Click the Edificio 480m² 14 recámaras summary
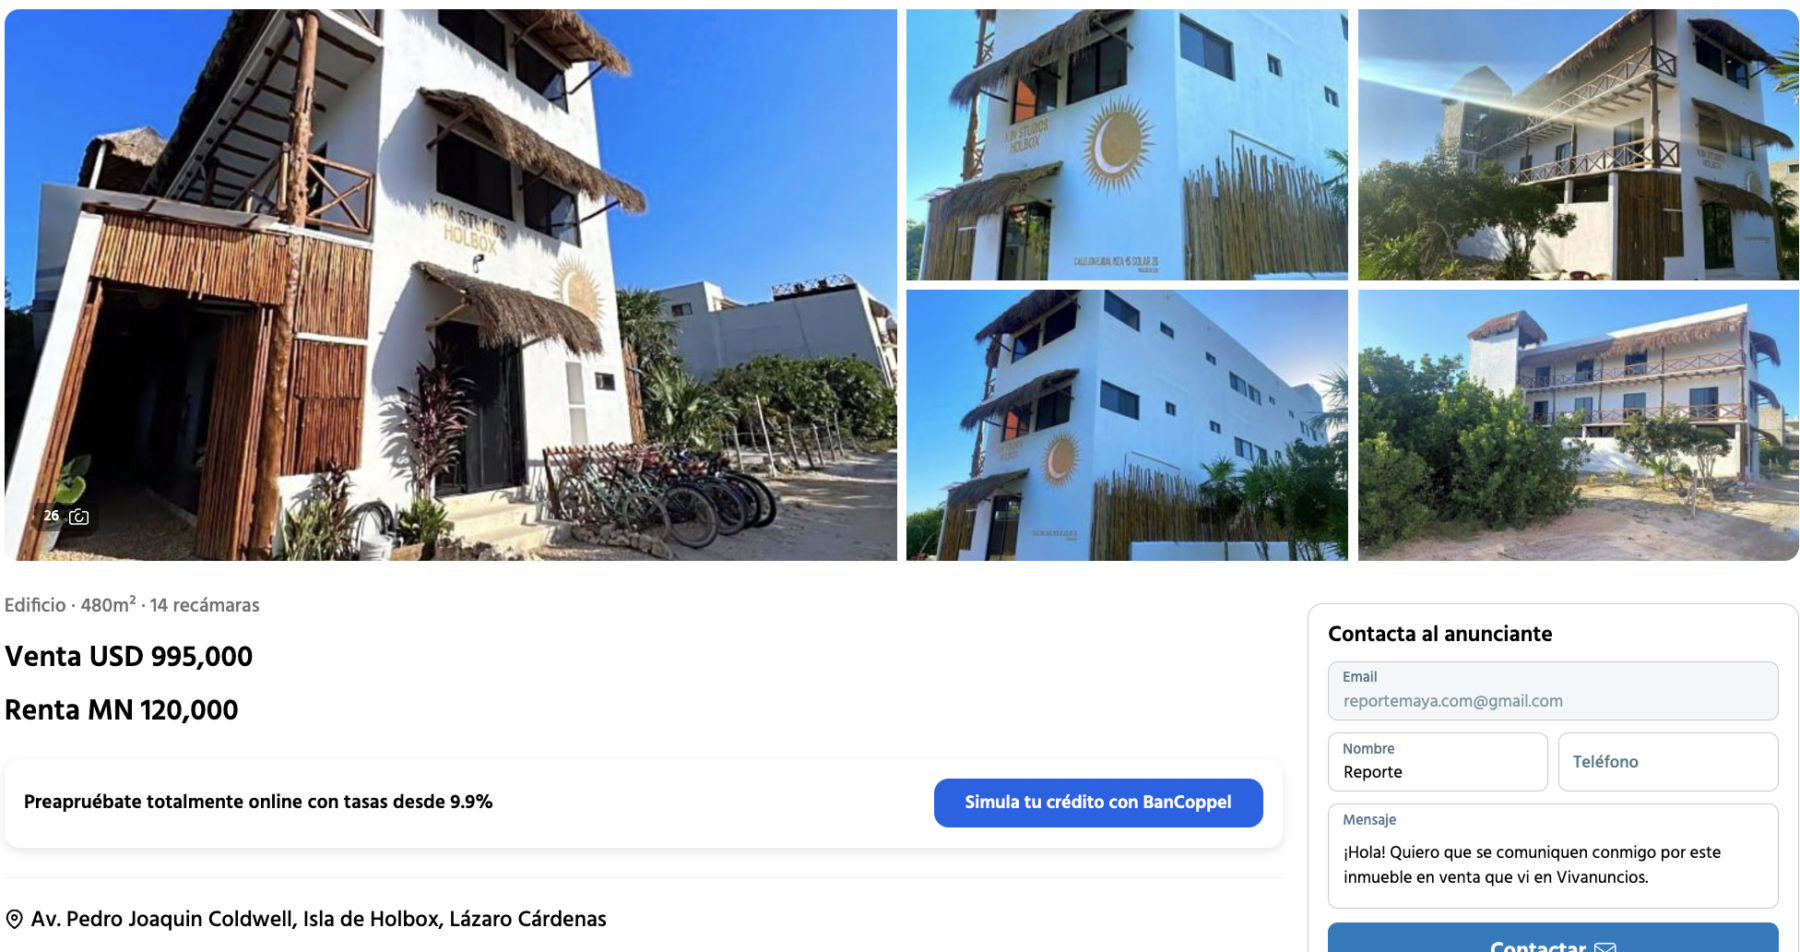The width and height of the screenshot is (1800, 952). (132, 605)
